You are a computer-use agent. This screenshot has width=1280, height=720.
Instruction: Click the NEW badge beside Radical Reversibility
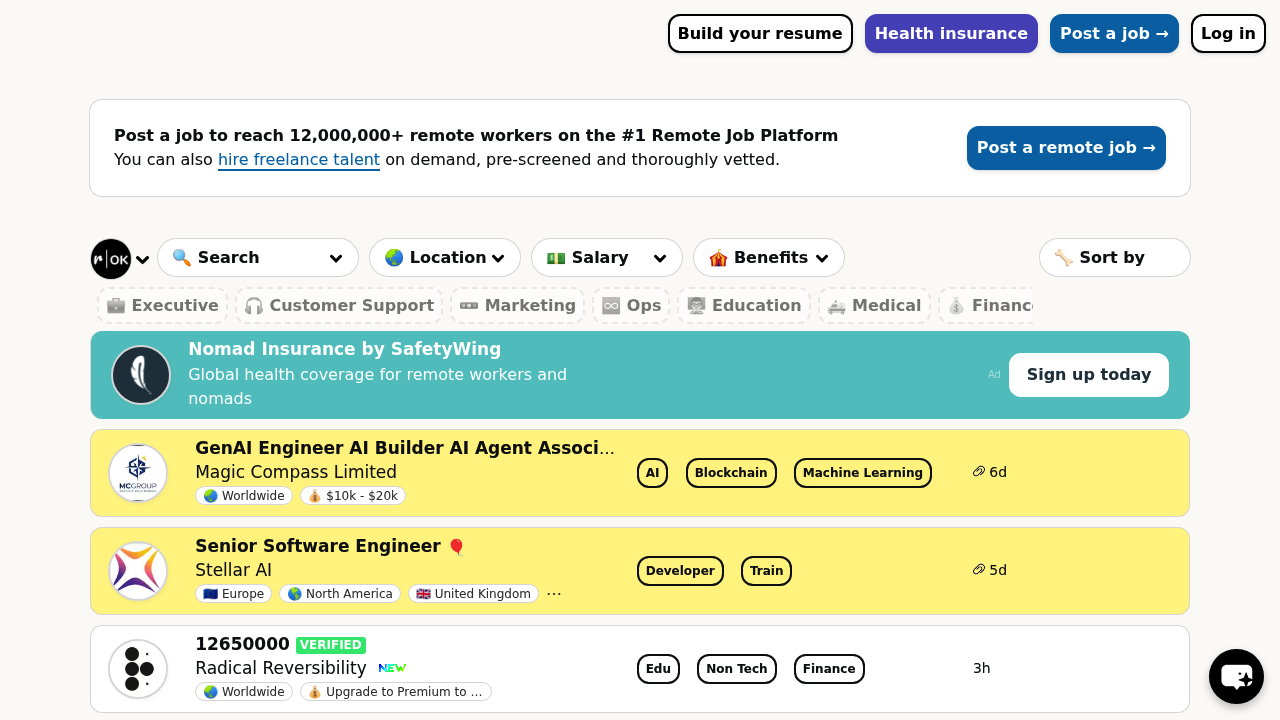(392, 668)
